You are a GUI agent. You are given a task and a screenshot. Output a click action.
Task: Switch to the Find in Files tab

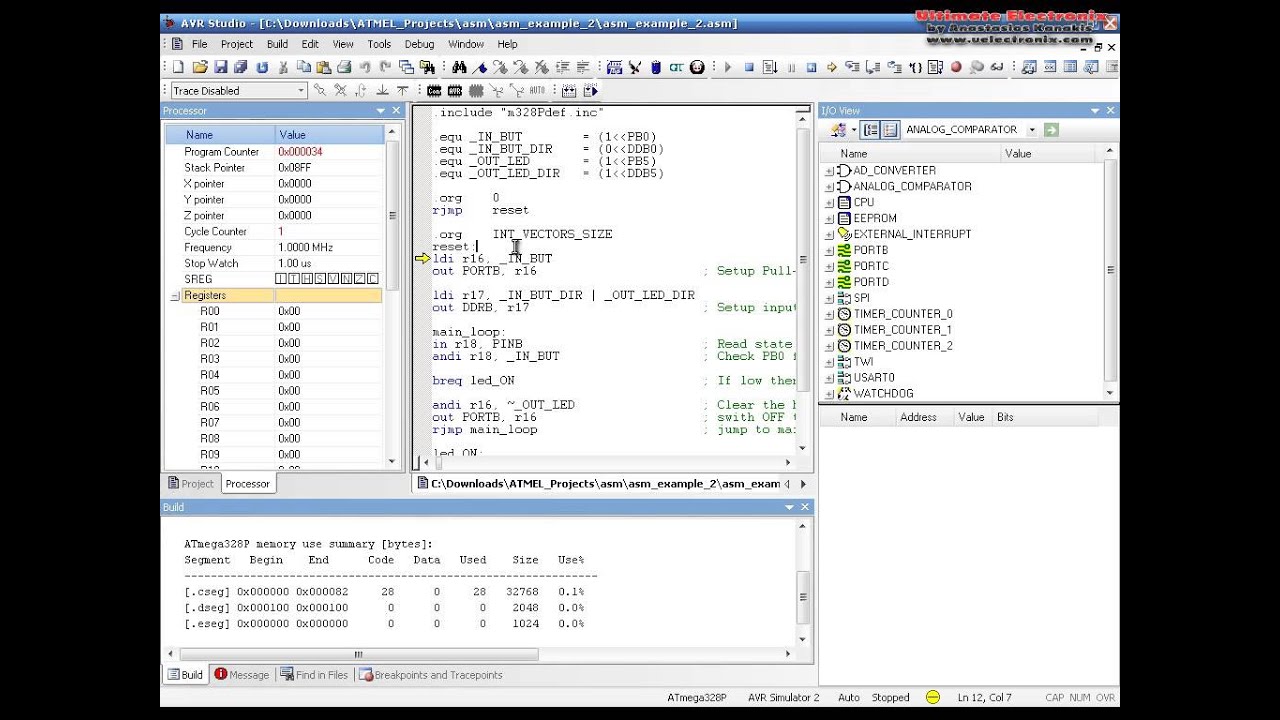(x=314, y=675)
